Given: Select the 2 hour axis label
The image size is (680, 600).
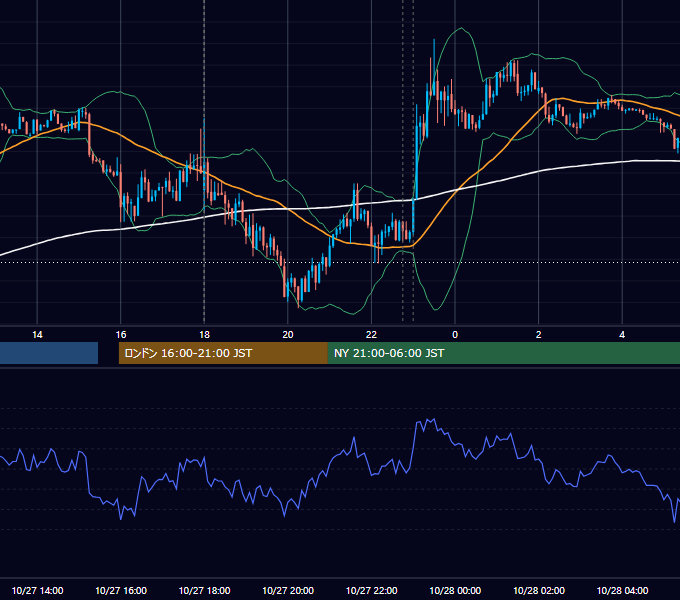Looking at the screenshot, I should pos(539,335).
